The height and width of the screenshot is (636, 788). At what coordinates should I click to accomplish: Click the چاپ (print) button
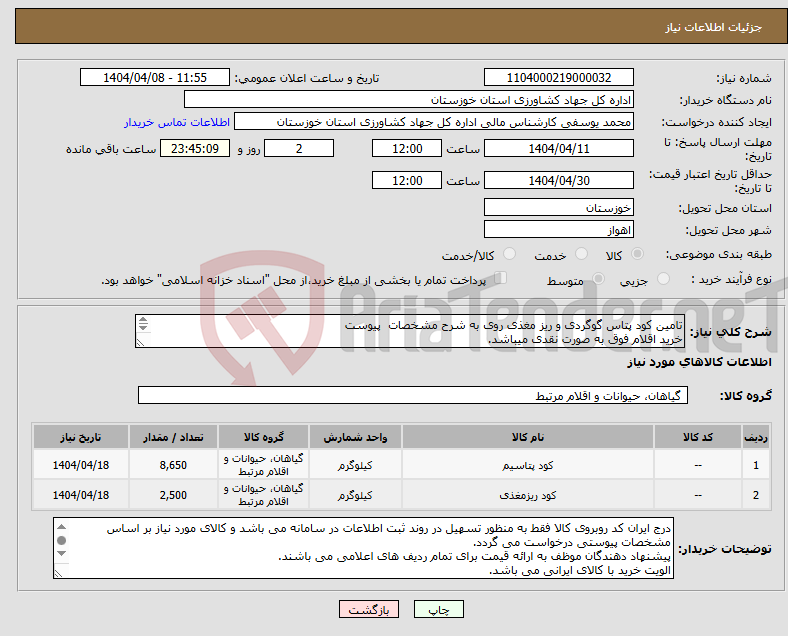(x=438, y=609)
